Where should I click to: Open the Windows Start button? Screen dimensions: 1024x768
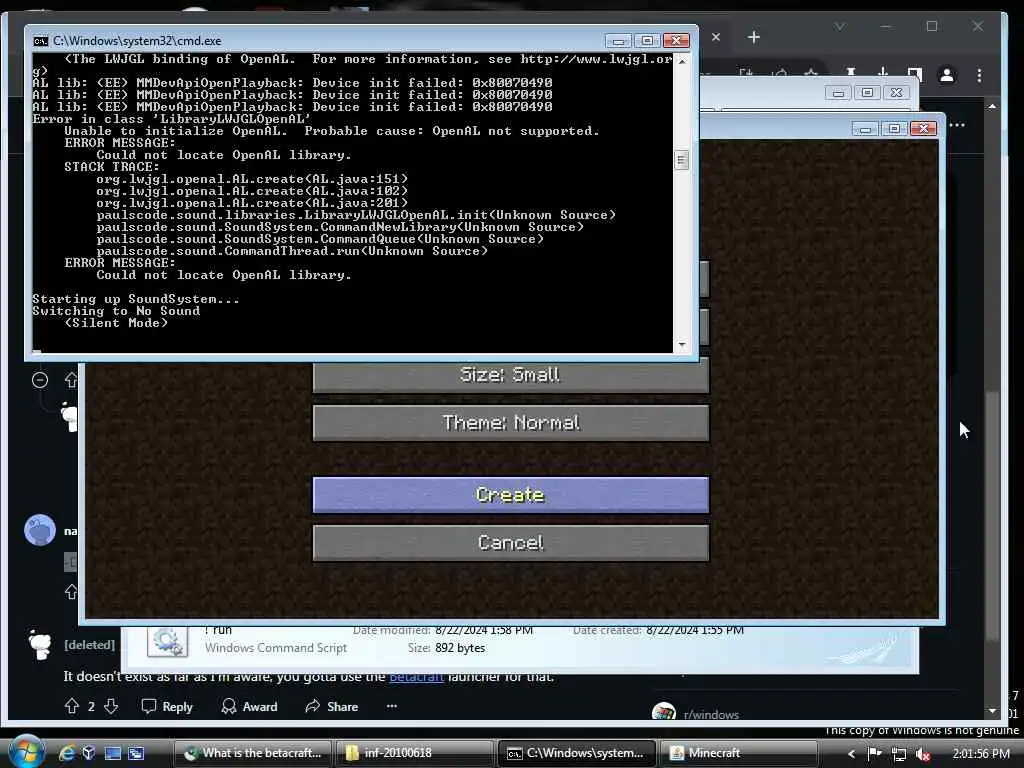tap(26, 751)
